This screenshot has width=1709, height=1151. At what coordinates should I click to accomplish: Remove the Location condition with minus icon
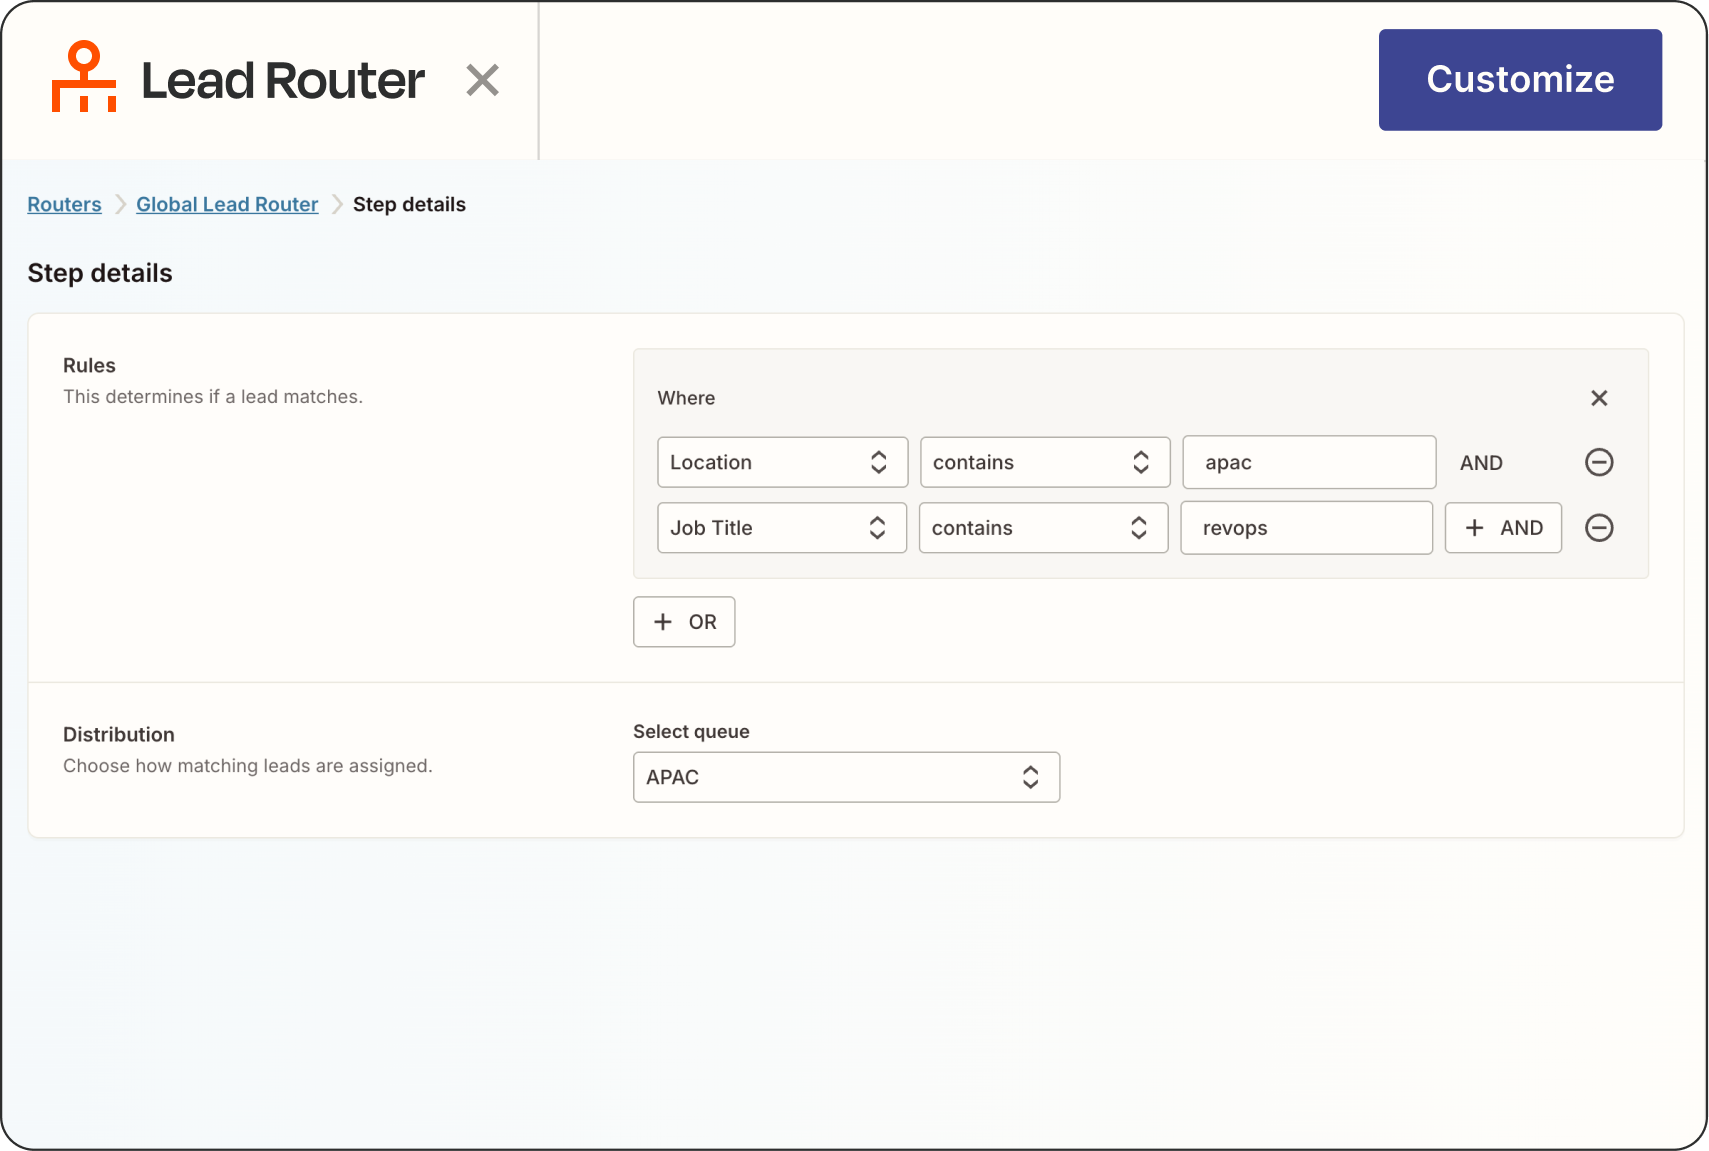(x=1598, y=462)
